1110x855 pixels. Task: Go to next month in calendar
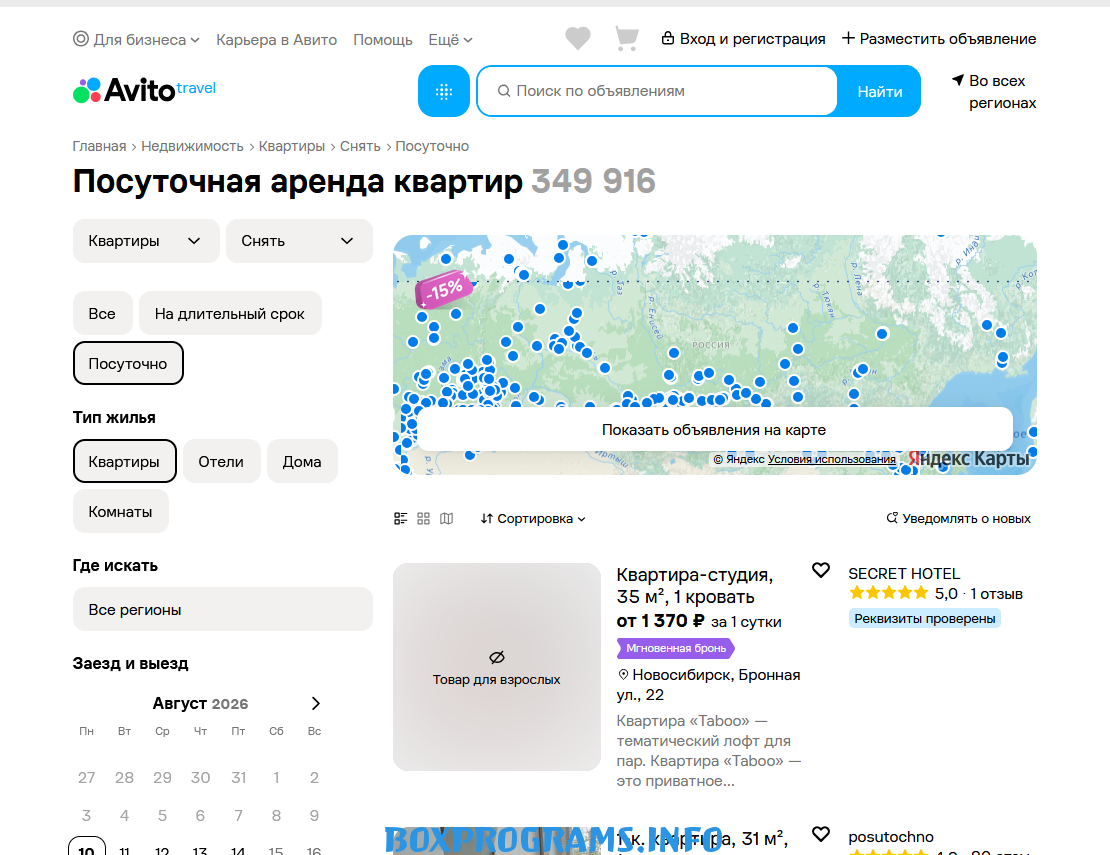316,704
